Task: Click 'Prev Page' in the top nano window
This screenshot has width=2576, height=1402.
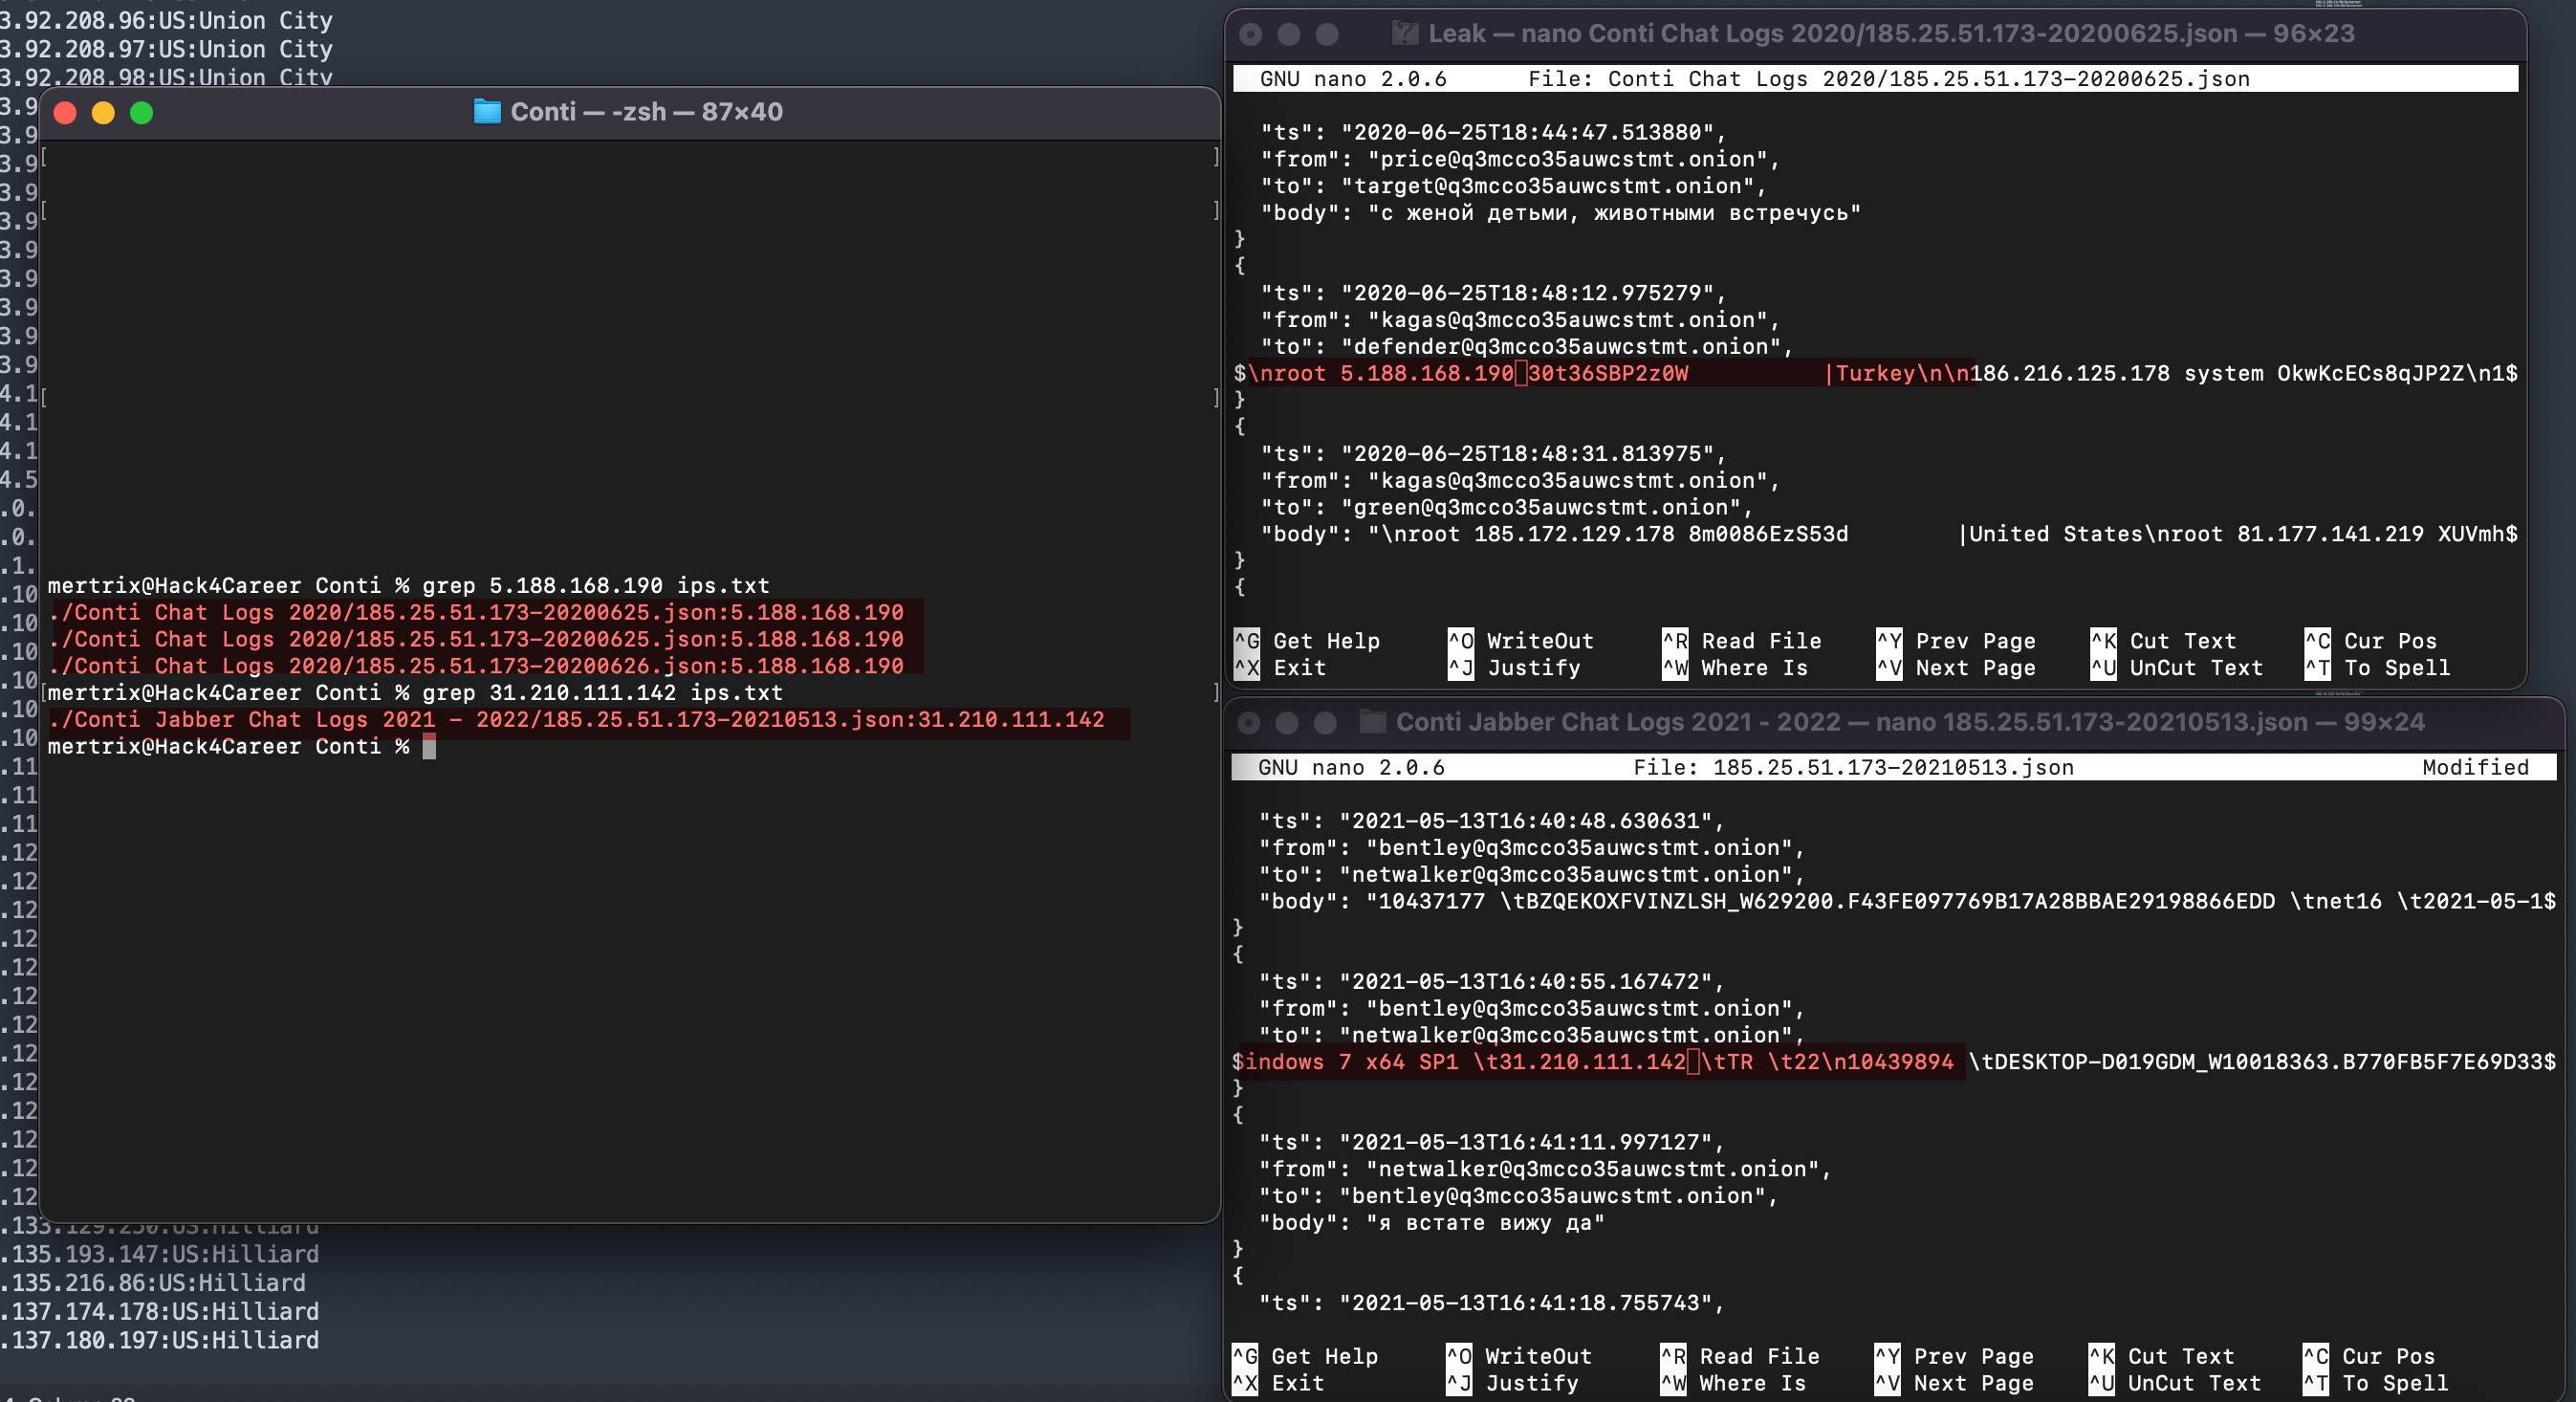Action: click(x=1975, y=641)
